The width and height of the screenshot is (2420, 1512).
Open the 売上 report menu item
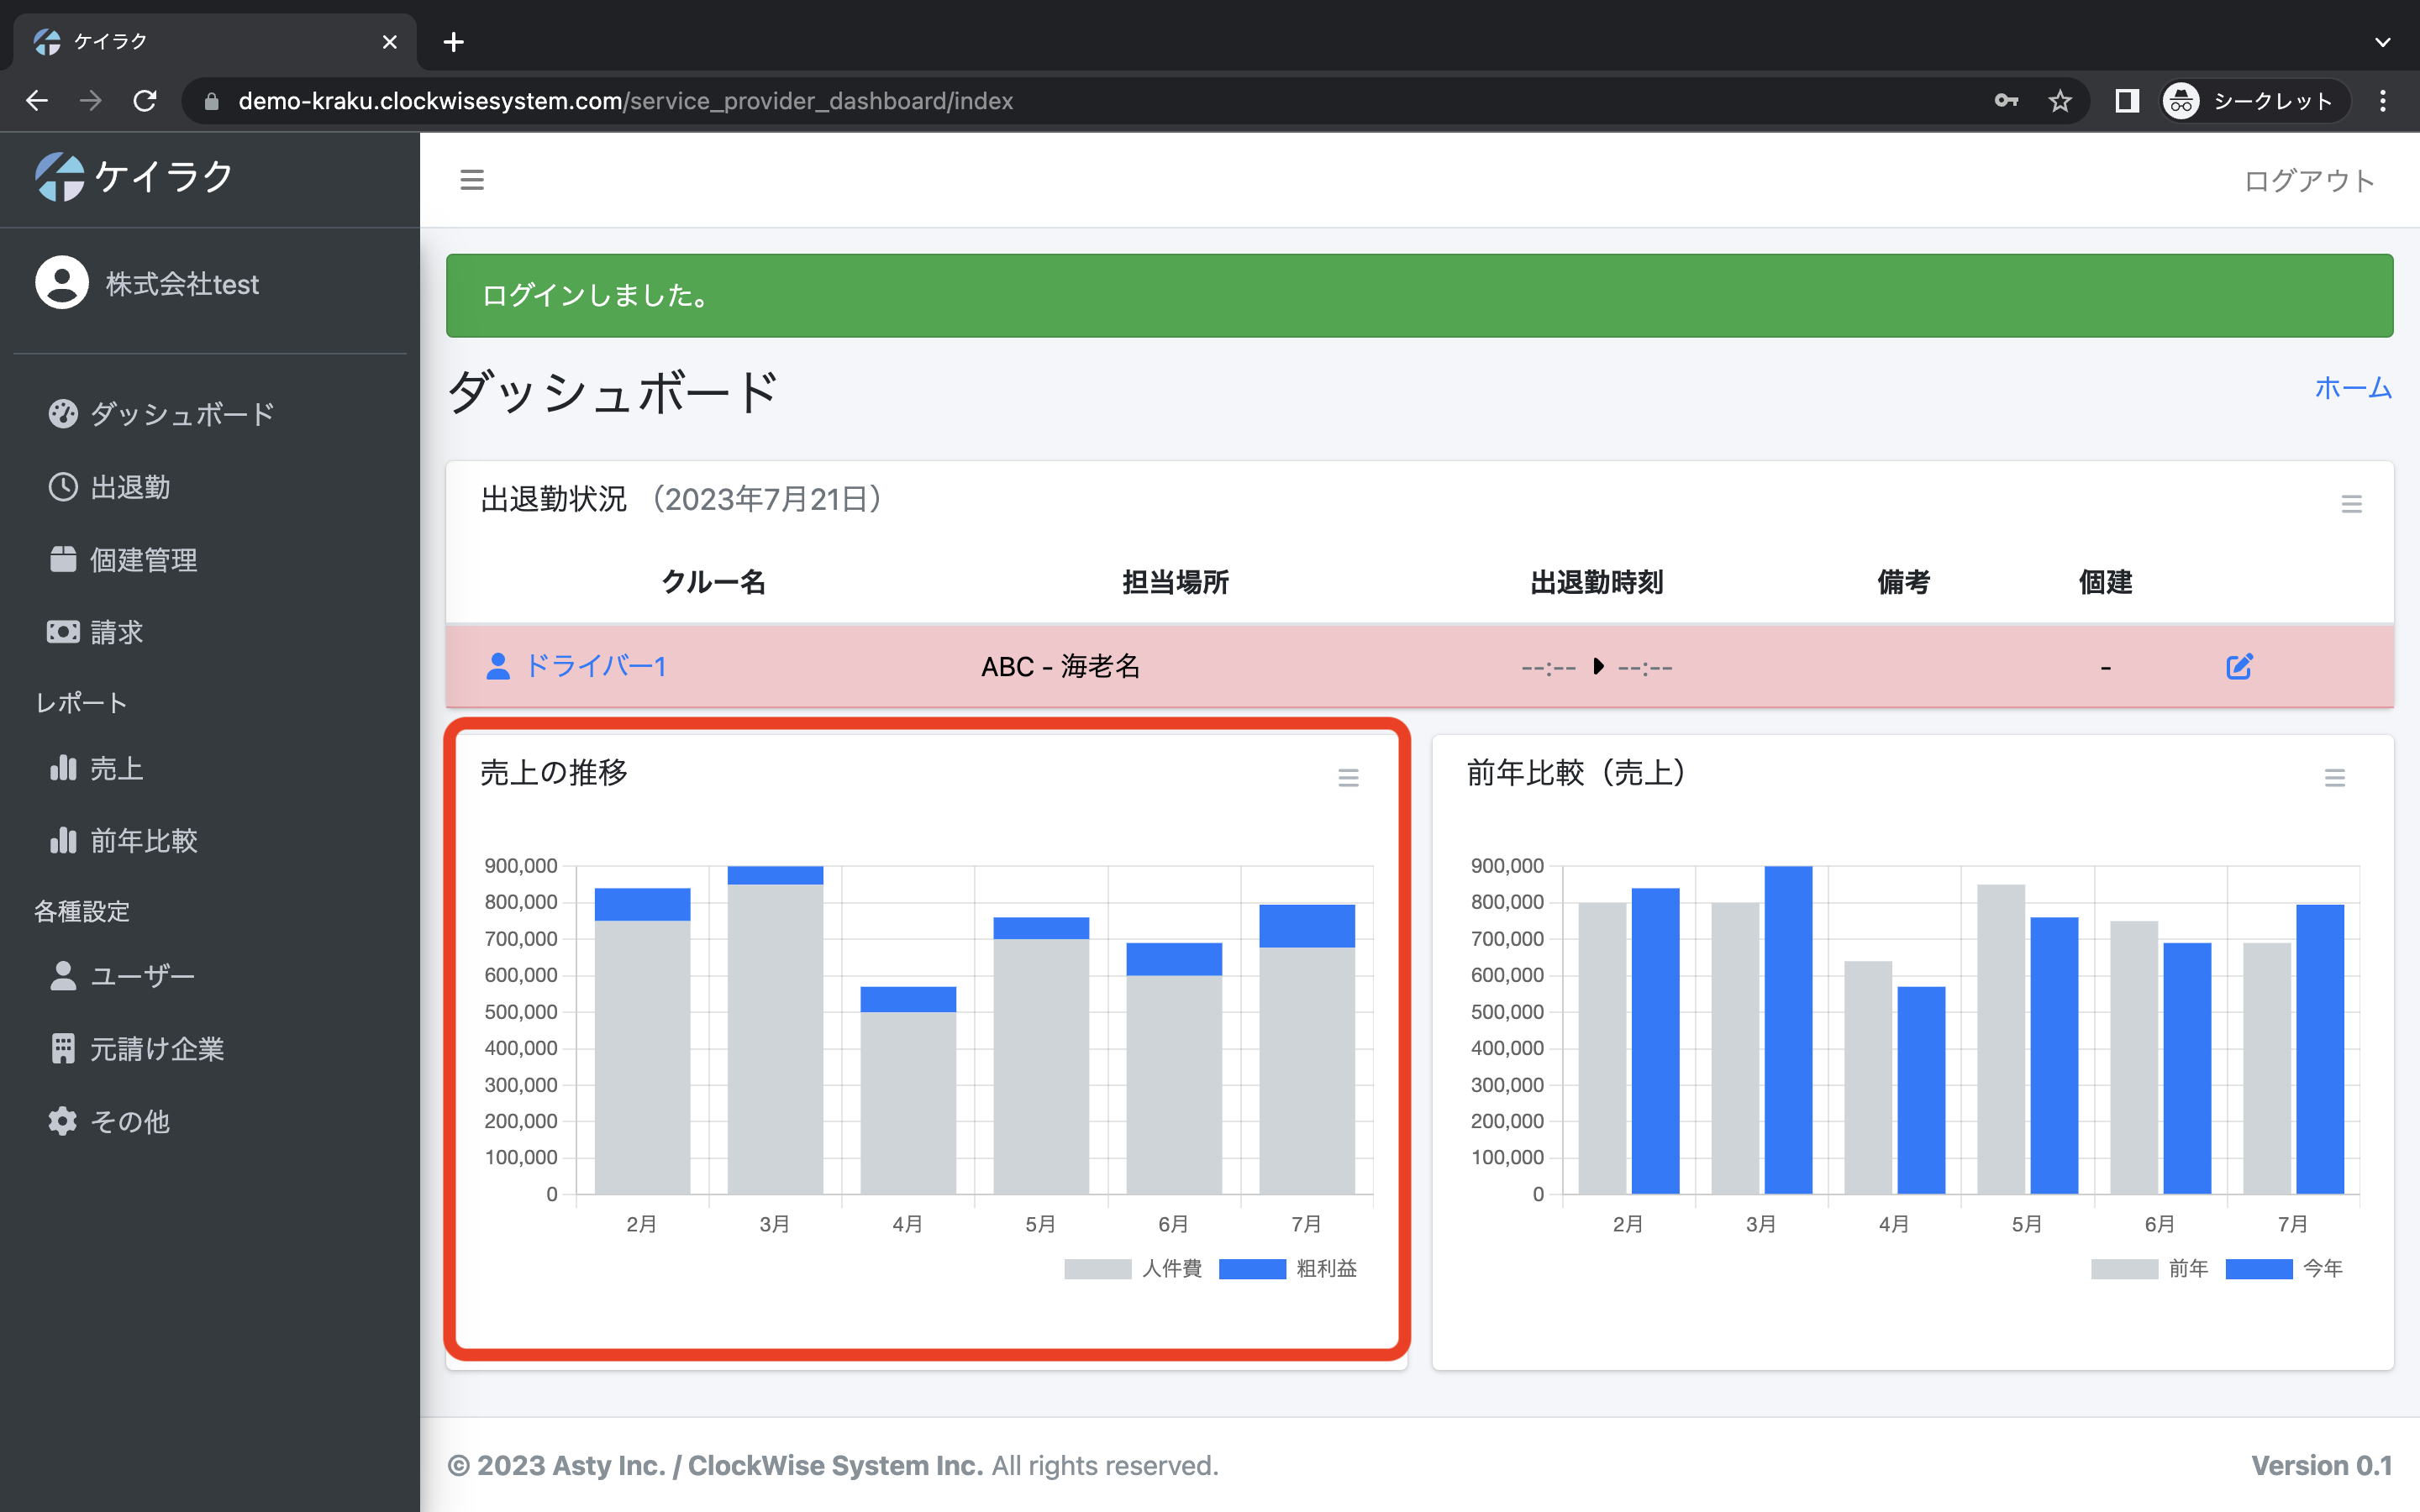[96, 768]
